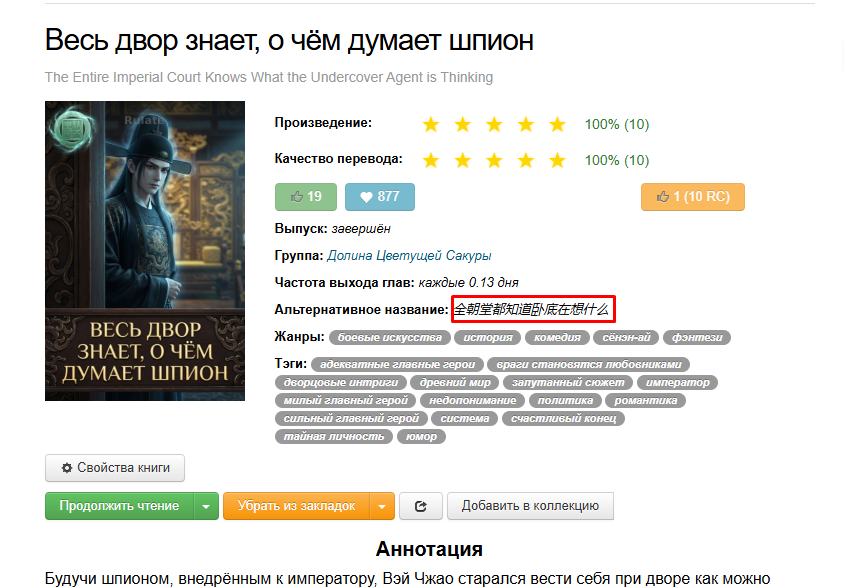
Task: Click the orange thumbs-up 1 (10 RC) button
Action: click(x=693, y=197)
